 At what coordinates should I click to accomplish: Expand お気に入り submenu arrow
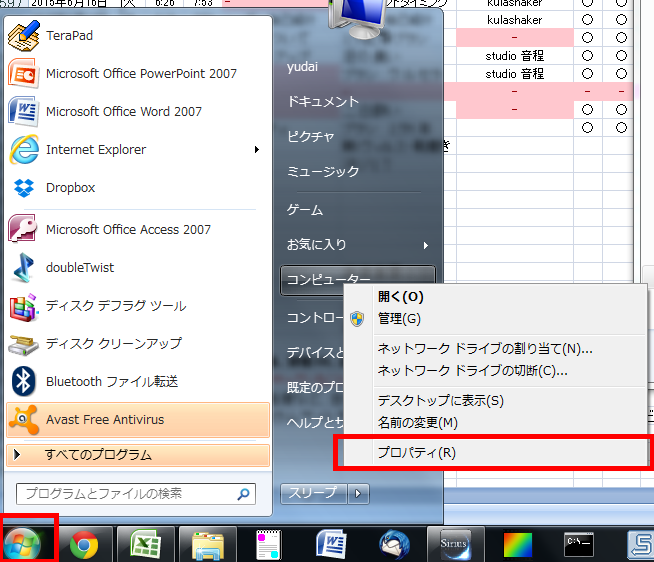[425, 245]
